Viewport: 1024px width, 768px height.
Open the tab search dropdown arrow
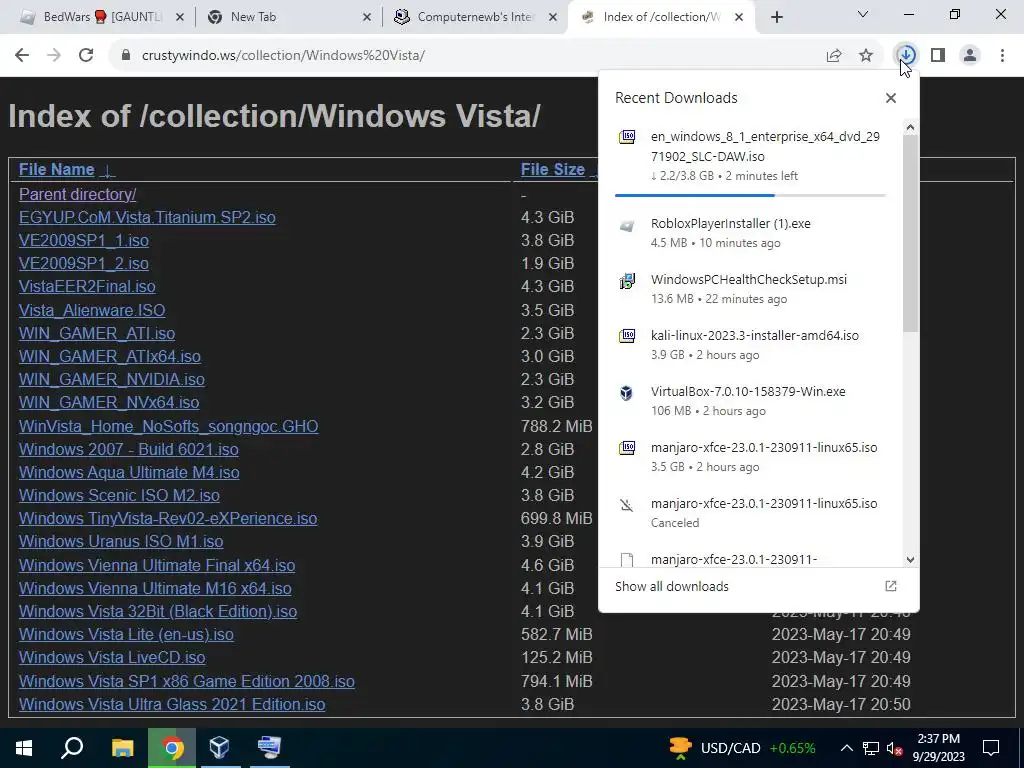tap(863, 14)
